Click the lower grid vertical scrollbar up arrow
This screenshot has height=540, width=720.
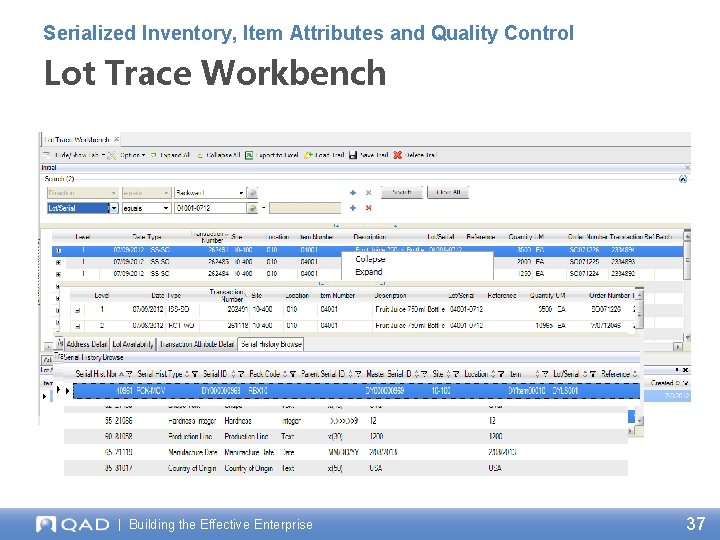[x=640, y=295]
